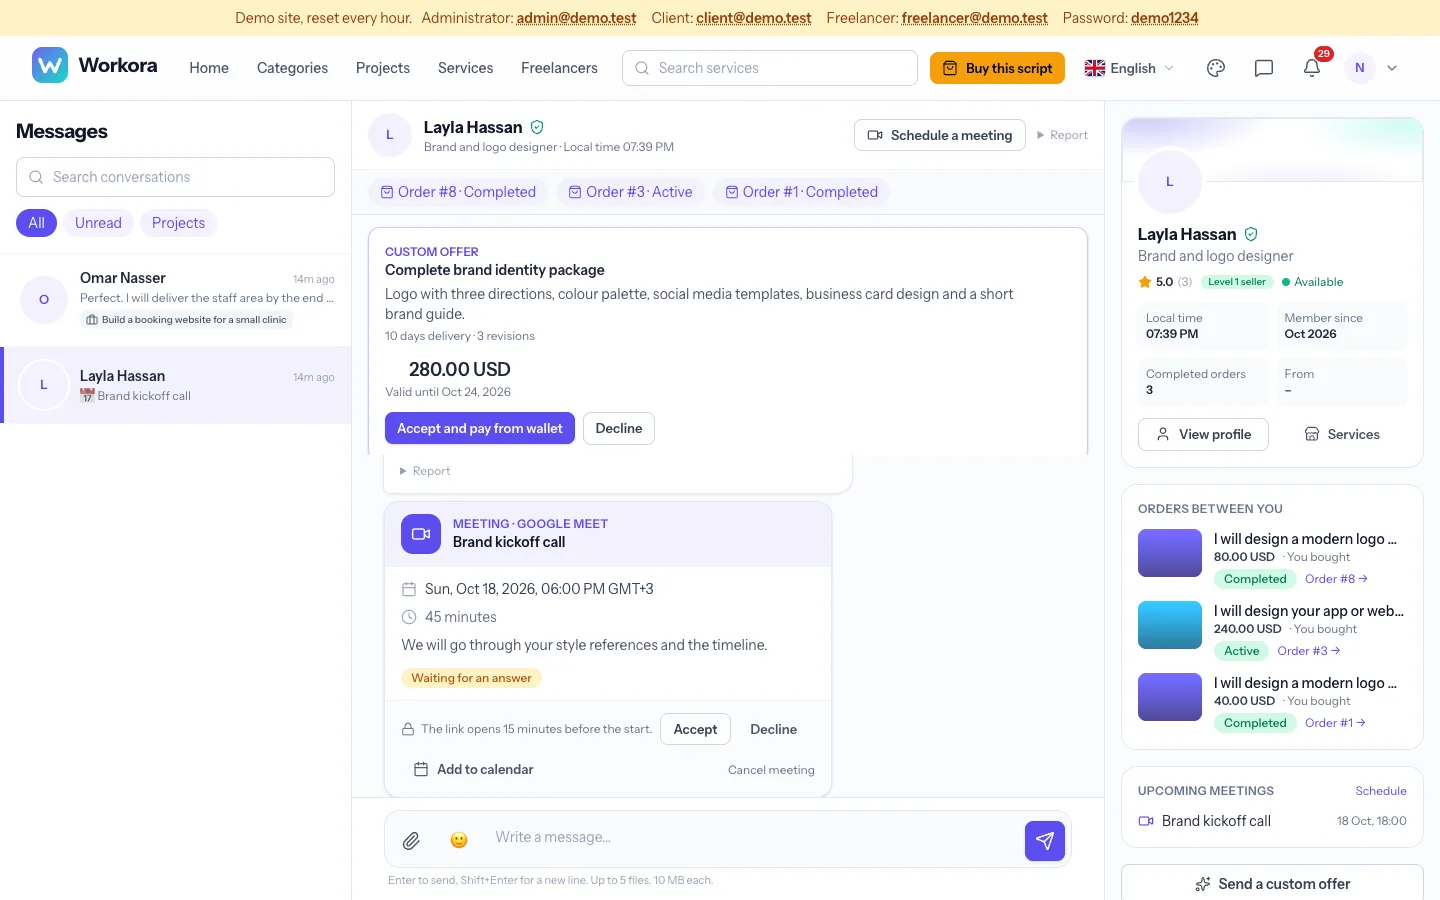The height and width of the screenshot is (900, 1440).
Task: Click the 5.0 star rating
Action: click(1165, 282)
